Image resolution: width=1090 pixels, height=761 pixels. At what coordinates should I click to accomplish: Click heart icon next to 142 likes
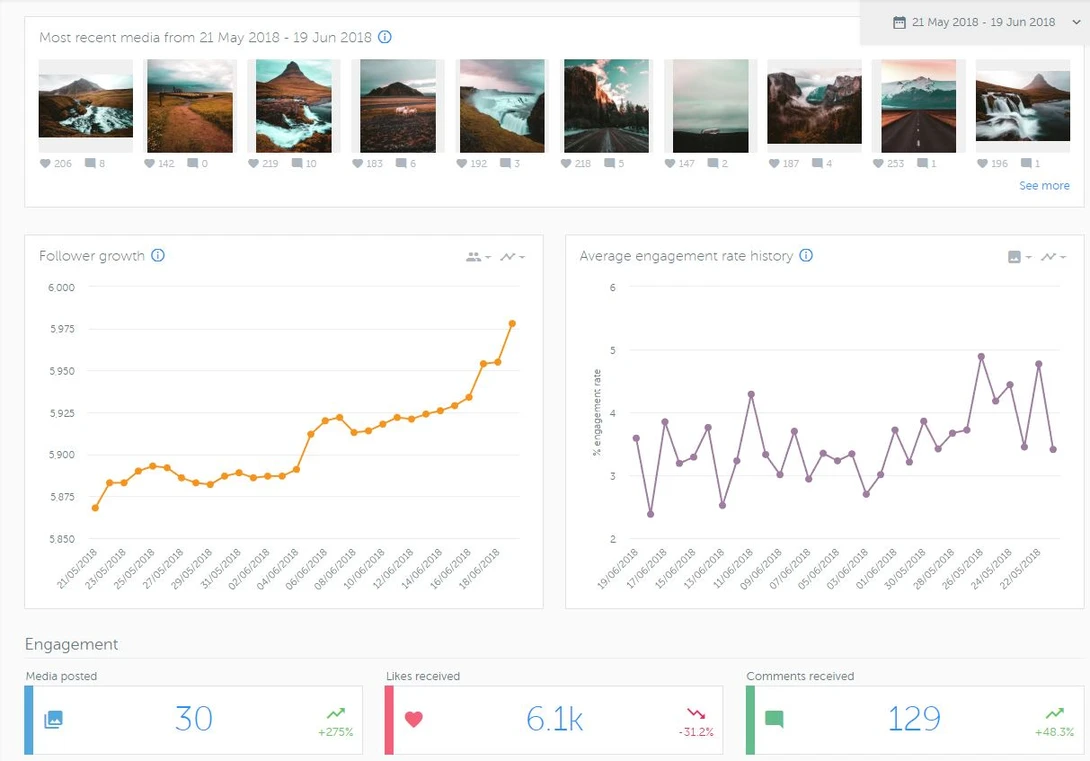pos(149,163)
